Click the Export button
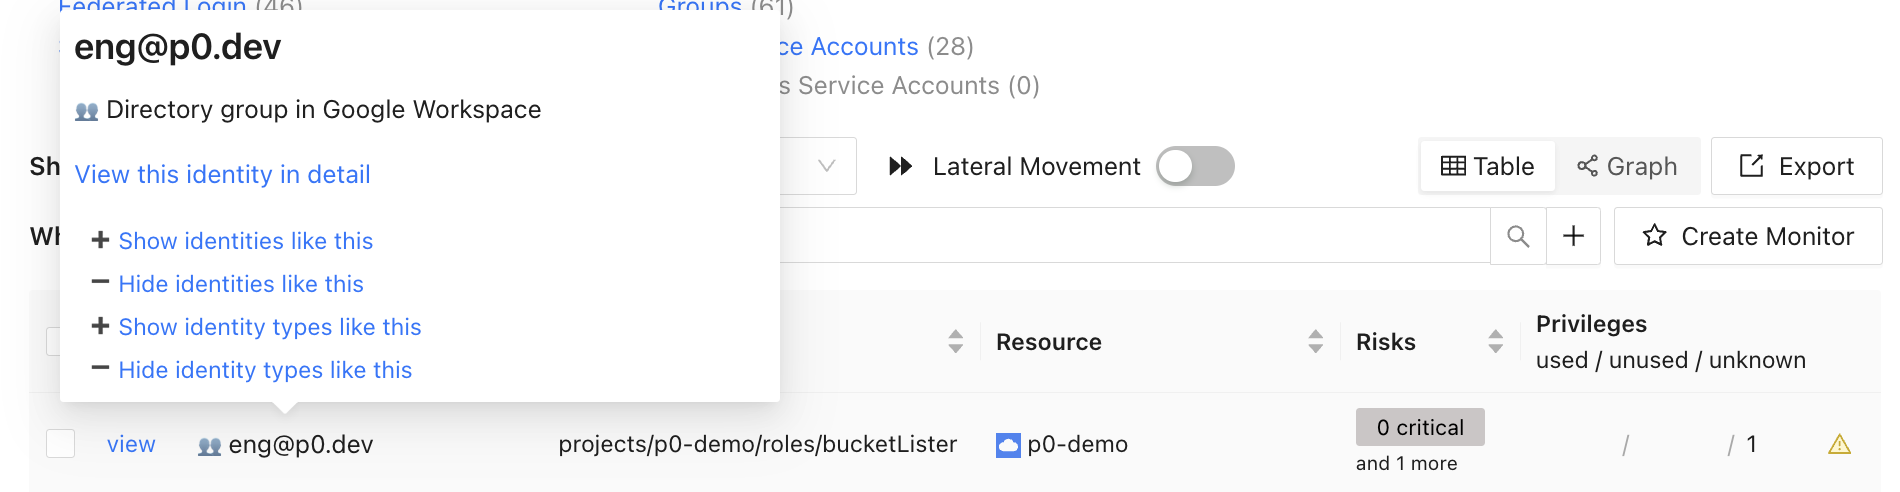 coord(1796,166)
